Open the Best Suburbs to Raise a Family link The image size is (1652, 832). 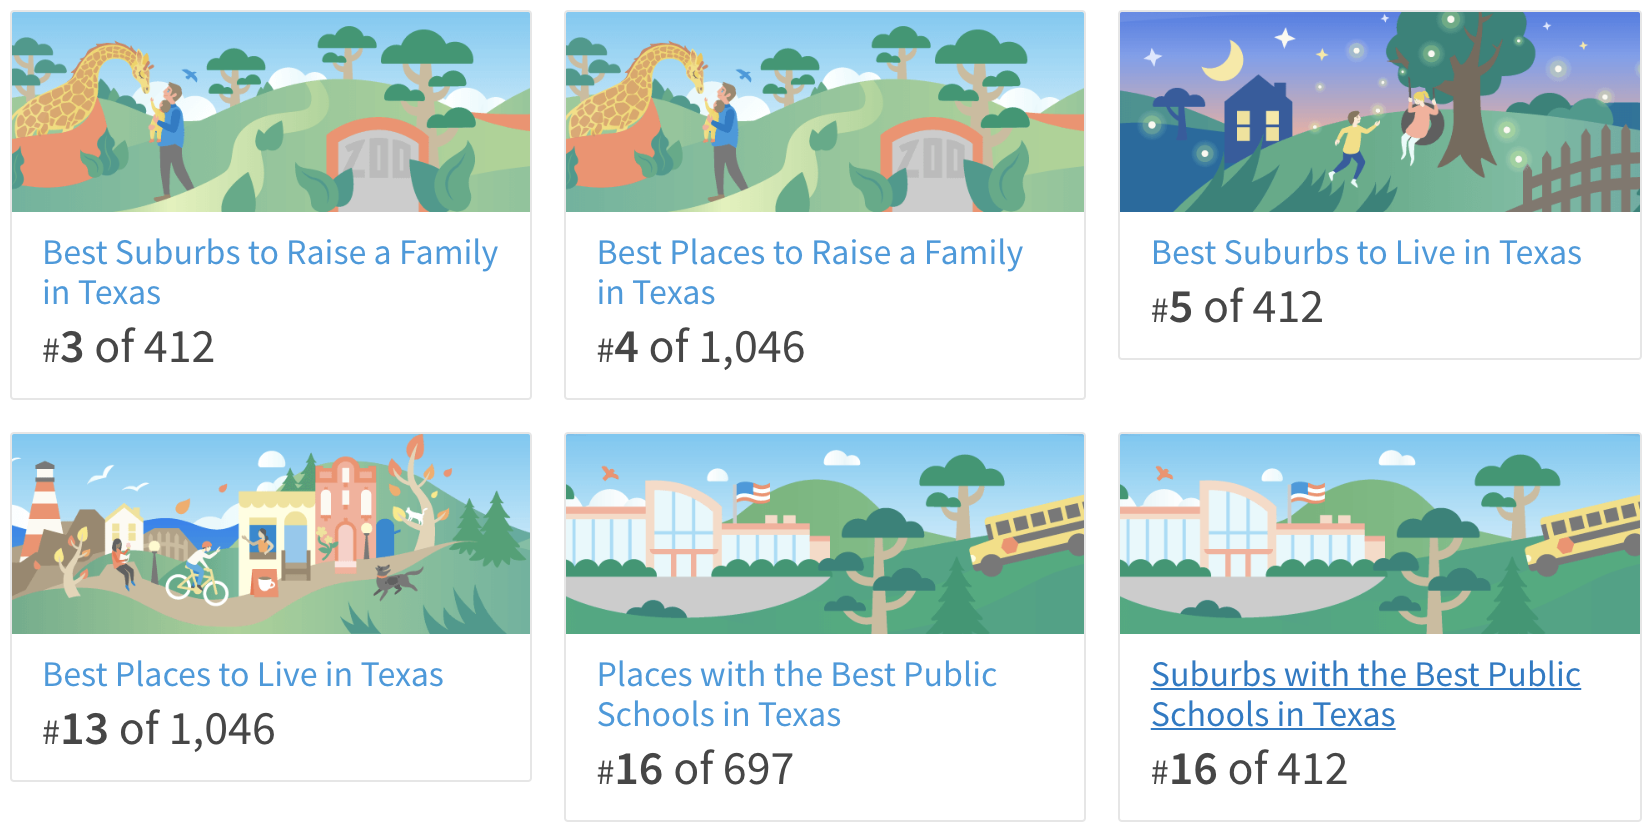pyautogui.click(x=270, y=272)
